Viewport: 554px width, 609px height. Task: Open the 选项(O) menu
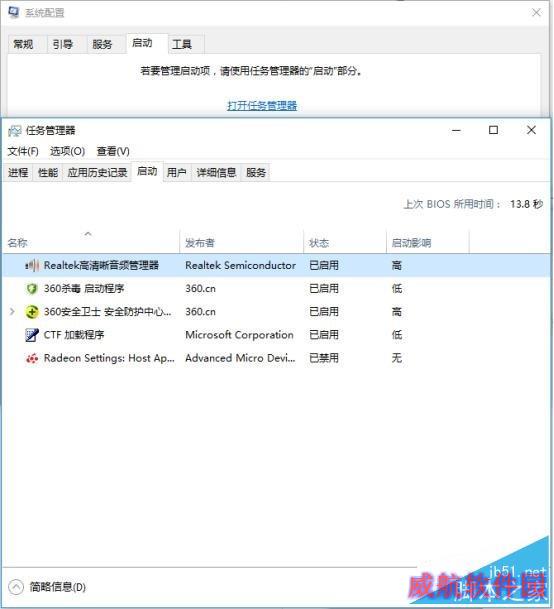(67, 151)
